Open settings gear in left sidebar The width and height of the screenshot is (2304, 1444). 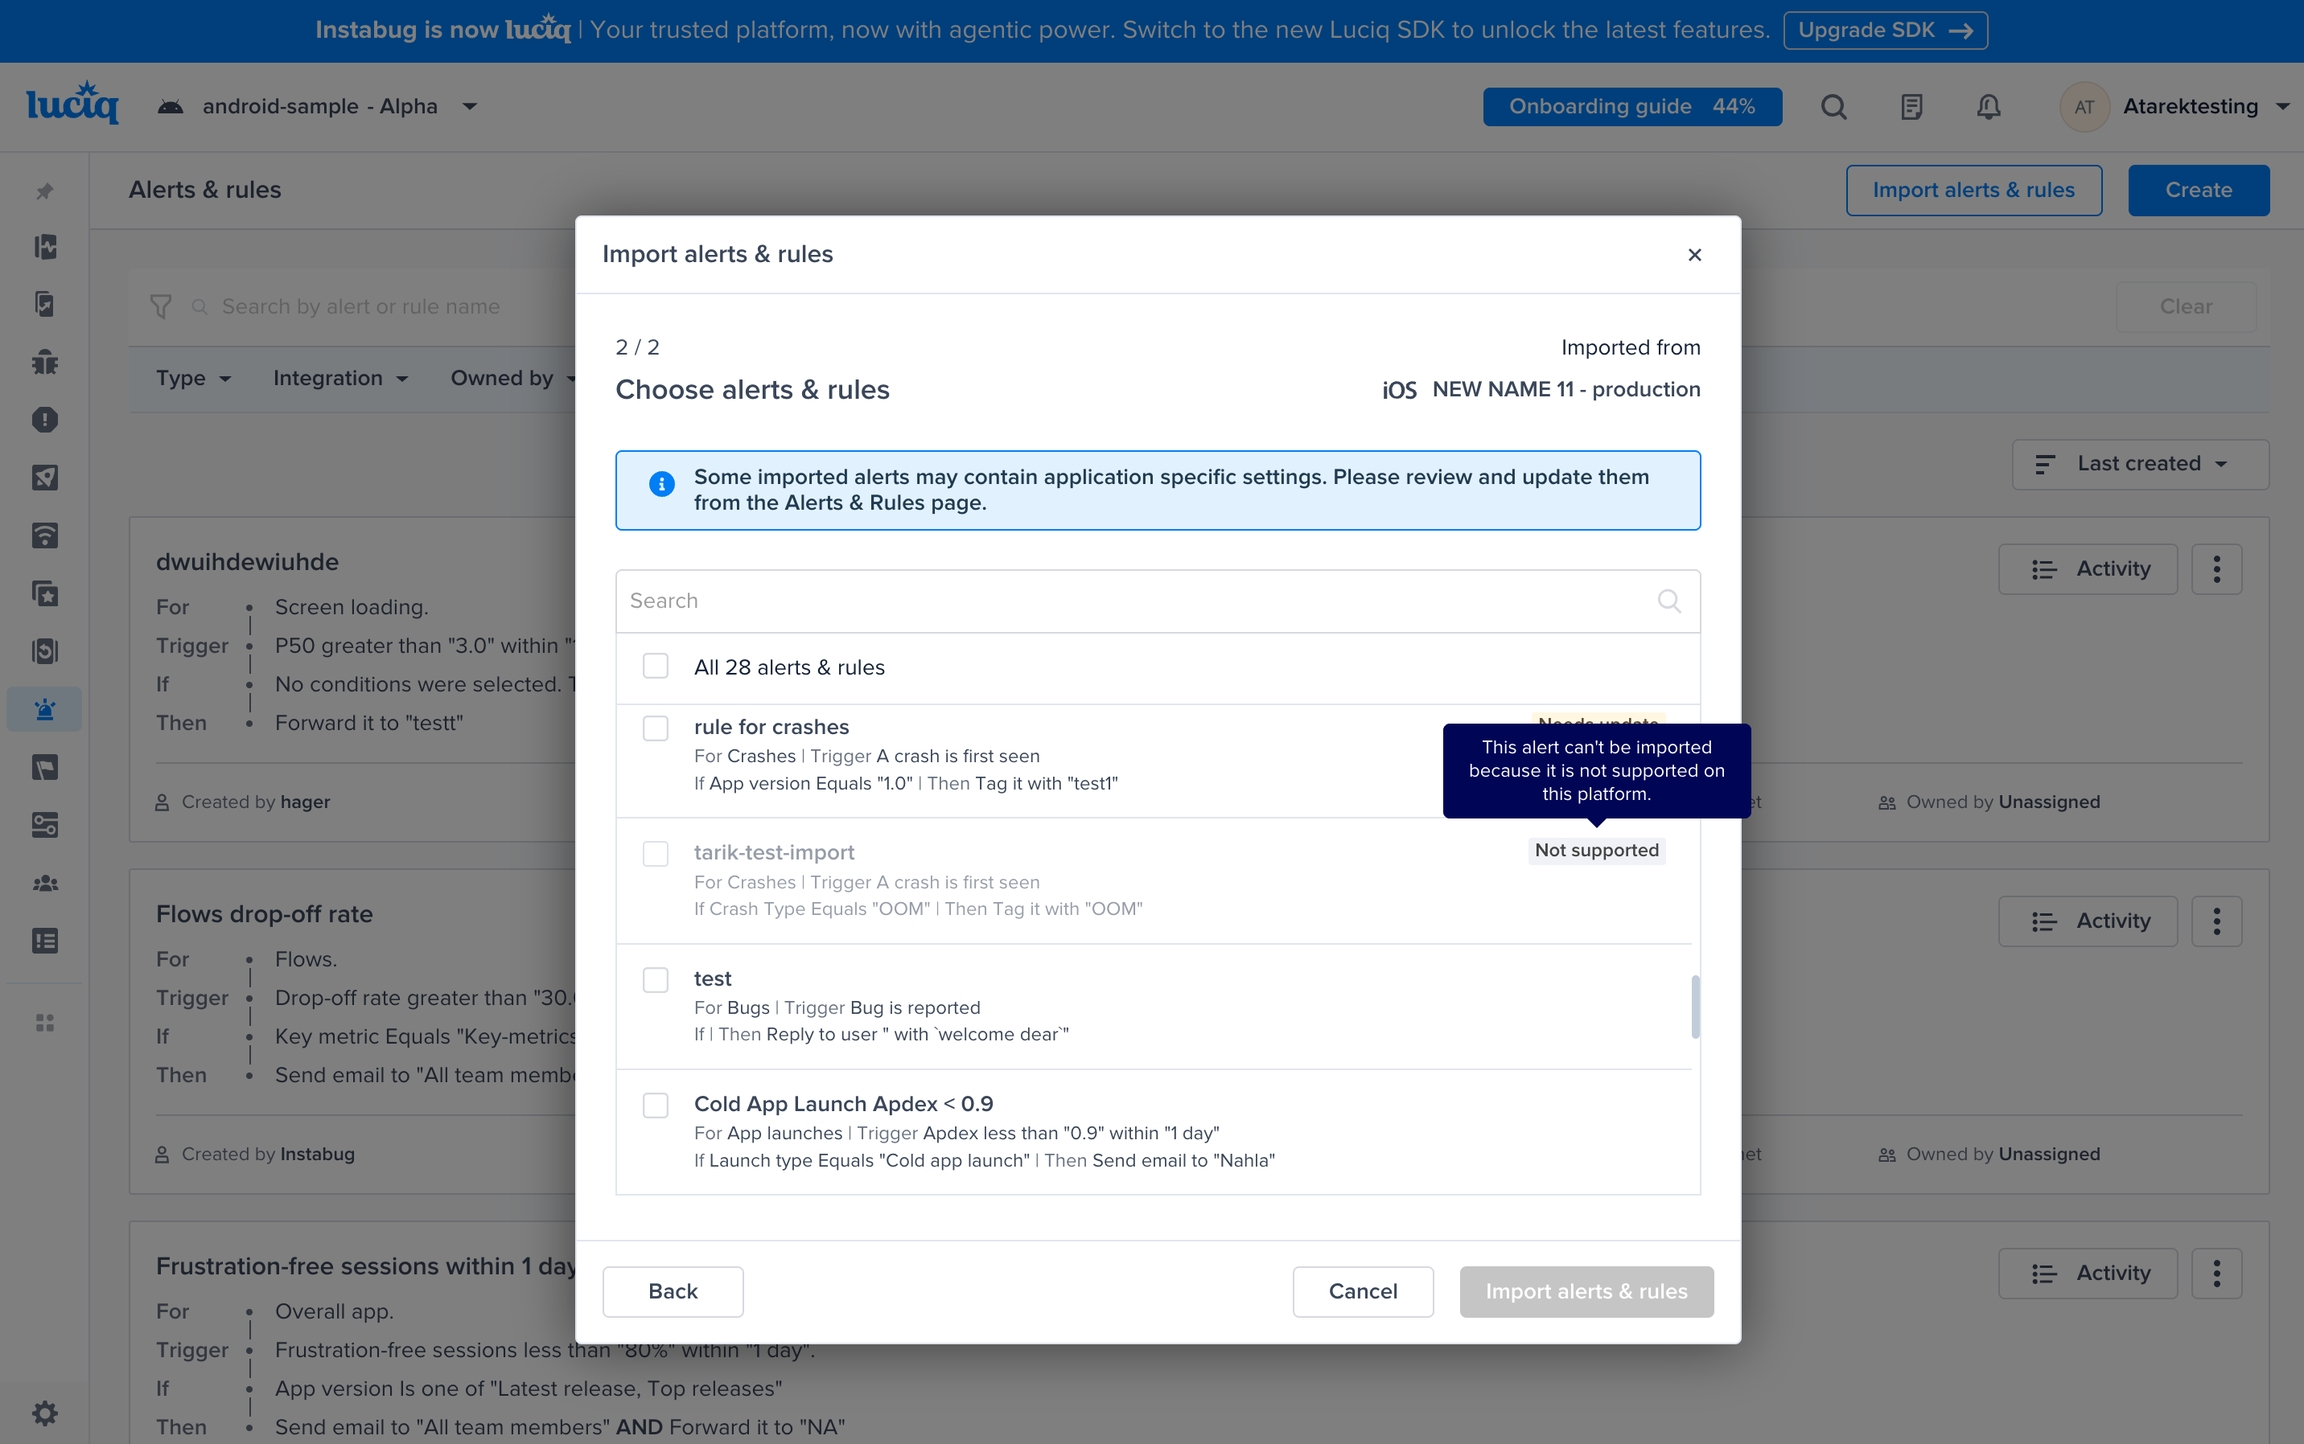(45, 1413)
